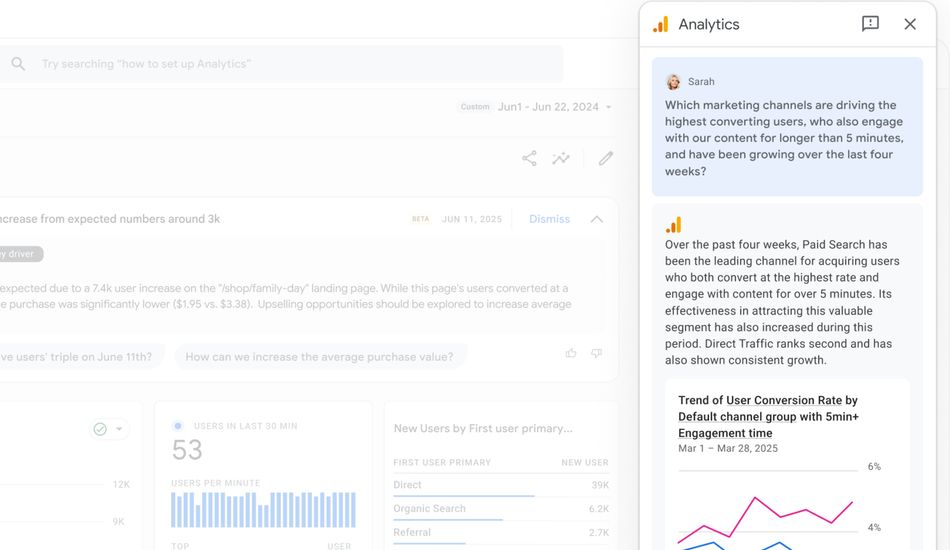This screenshot has width=950, height=550.
Task: Close the Analytics assistant panel
Action: pyautogui.click(x=910, y=24)
